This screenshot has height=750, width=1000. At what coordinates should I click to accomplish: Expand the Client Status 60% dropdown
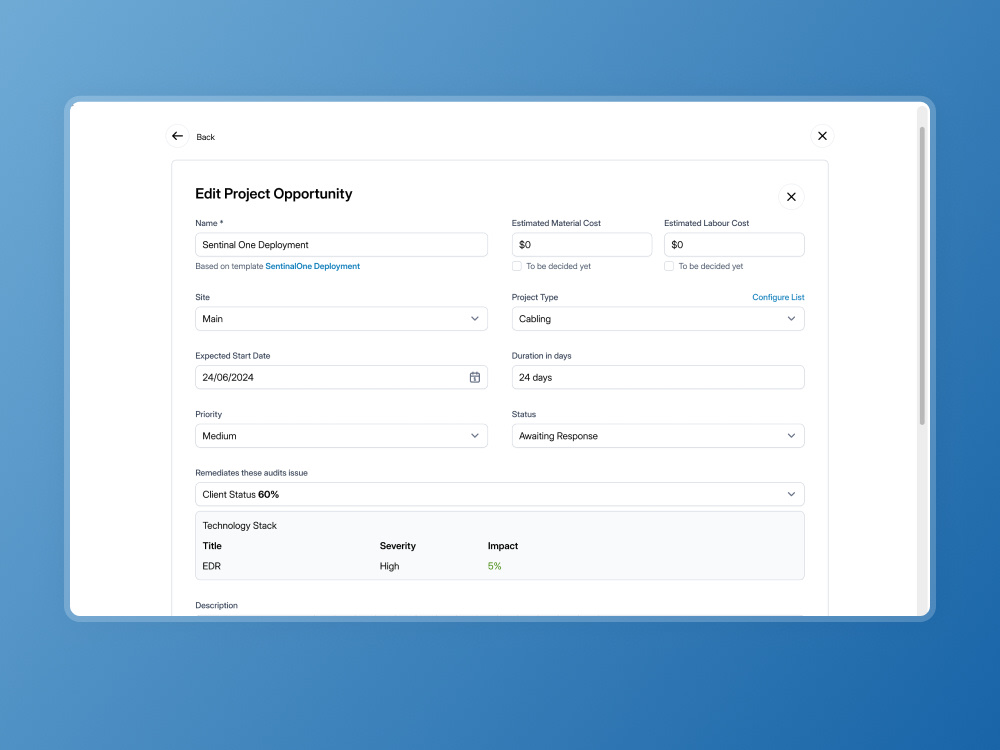click(499, 494)
